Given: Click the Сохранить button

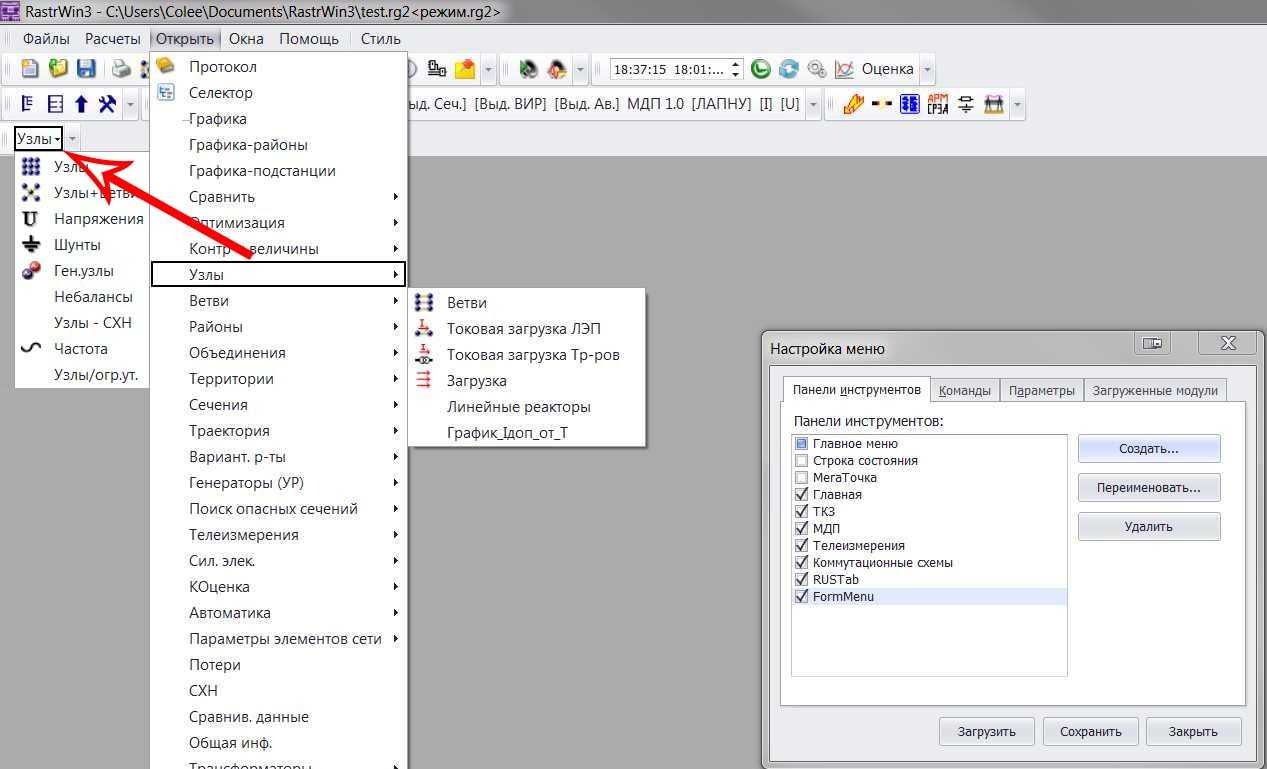Looking at the screenshot, I should [1090, 731].
